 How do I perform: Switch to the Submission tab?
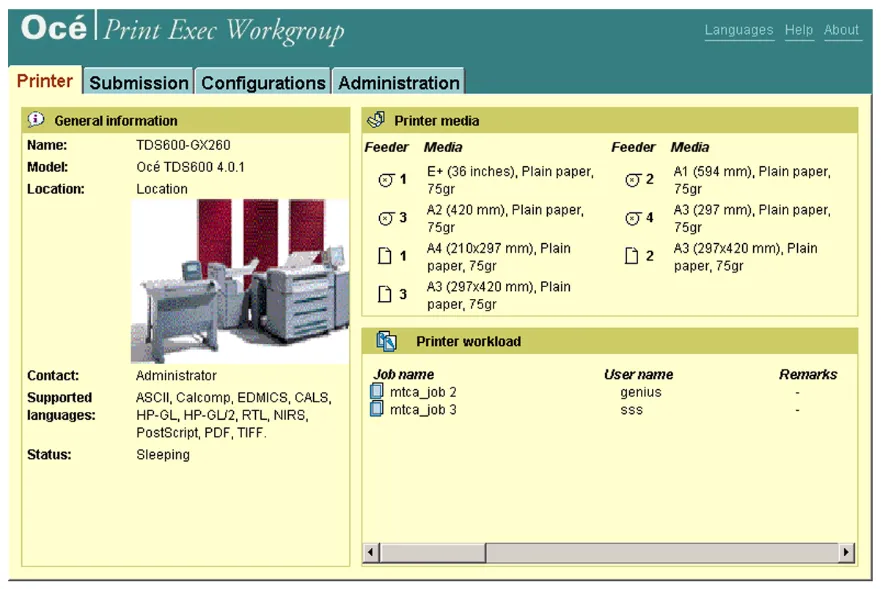point(138,83)
